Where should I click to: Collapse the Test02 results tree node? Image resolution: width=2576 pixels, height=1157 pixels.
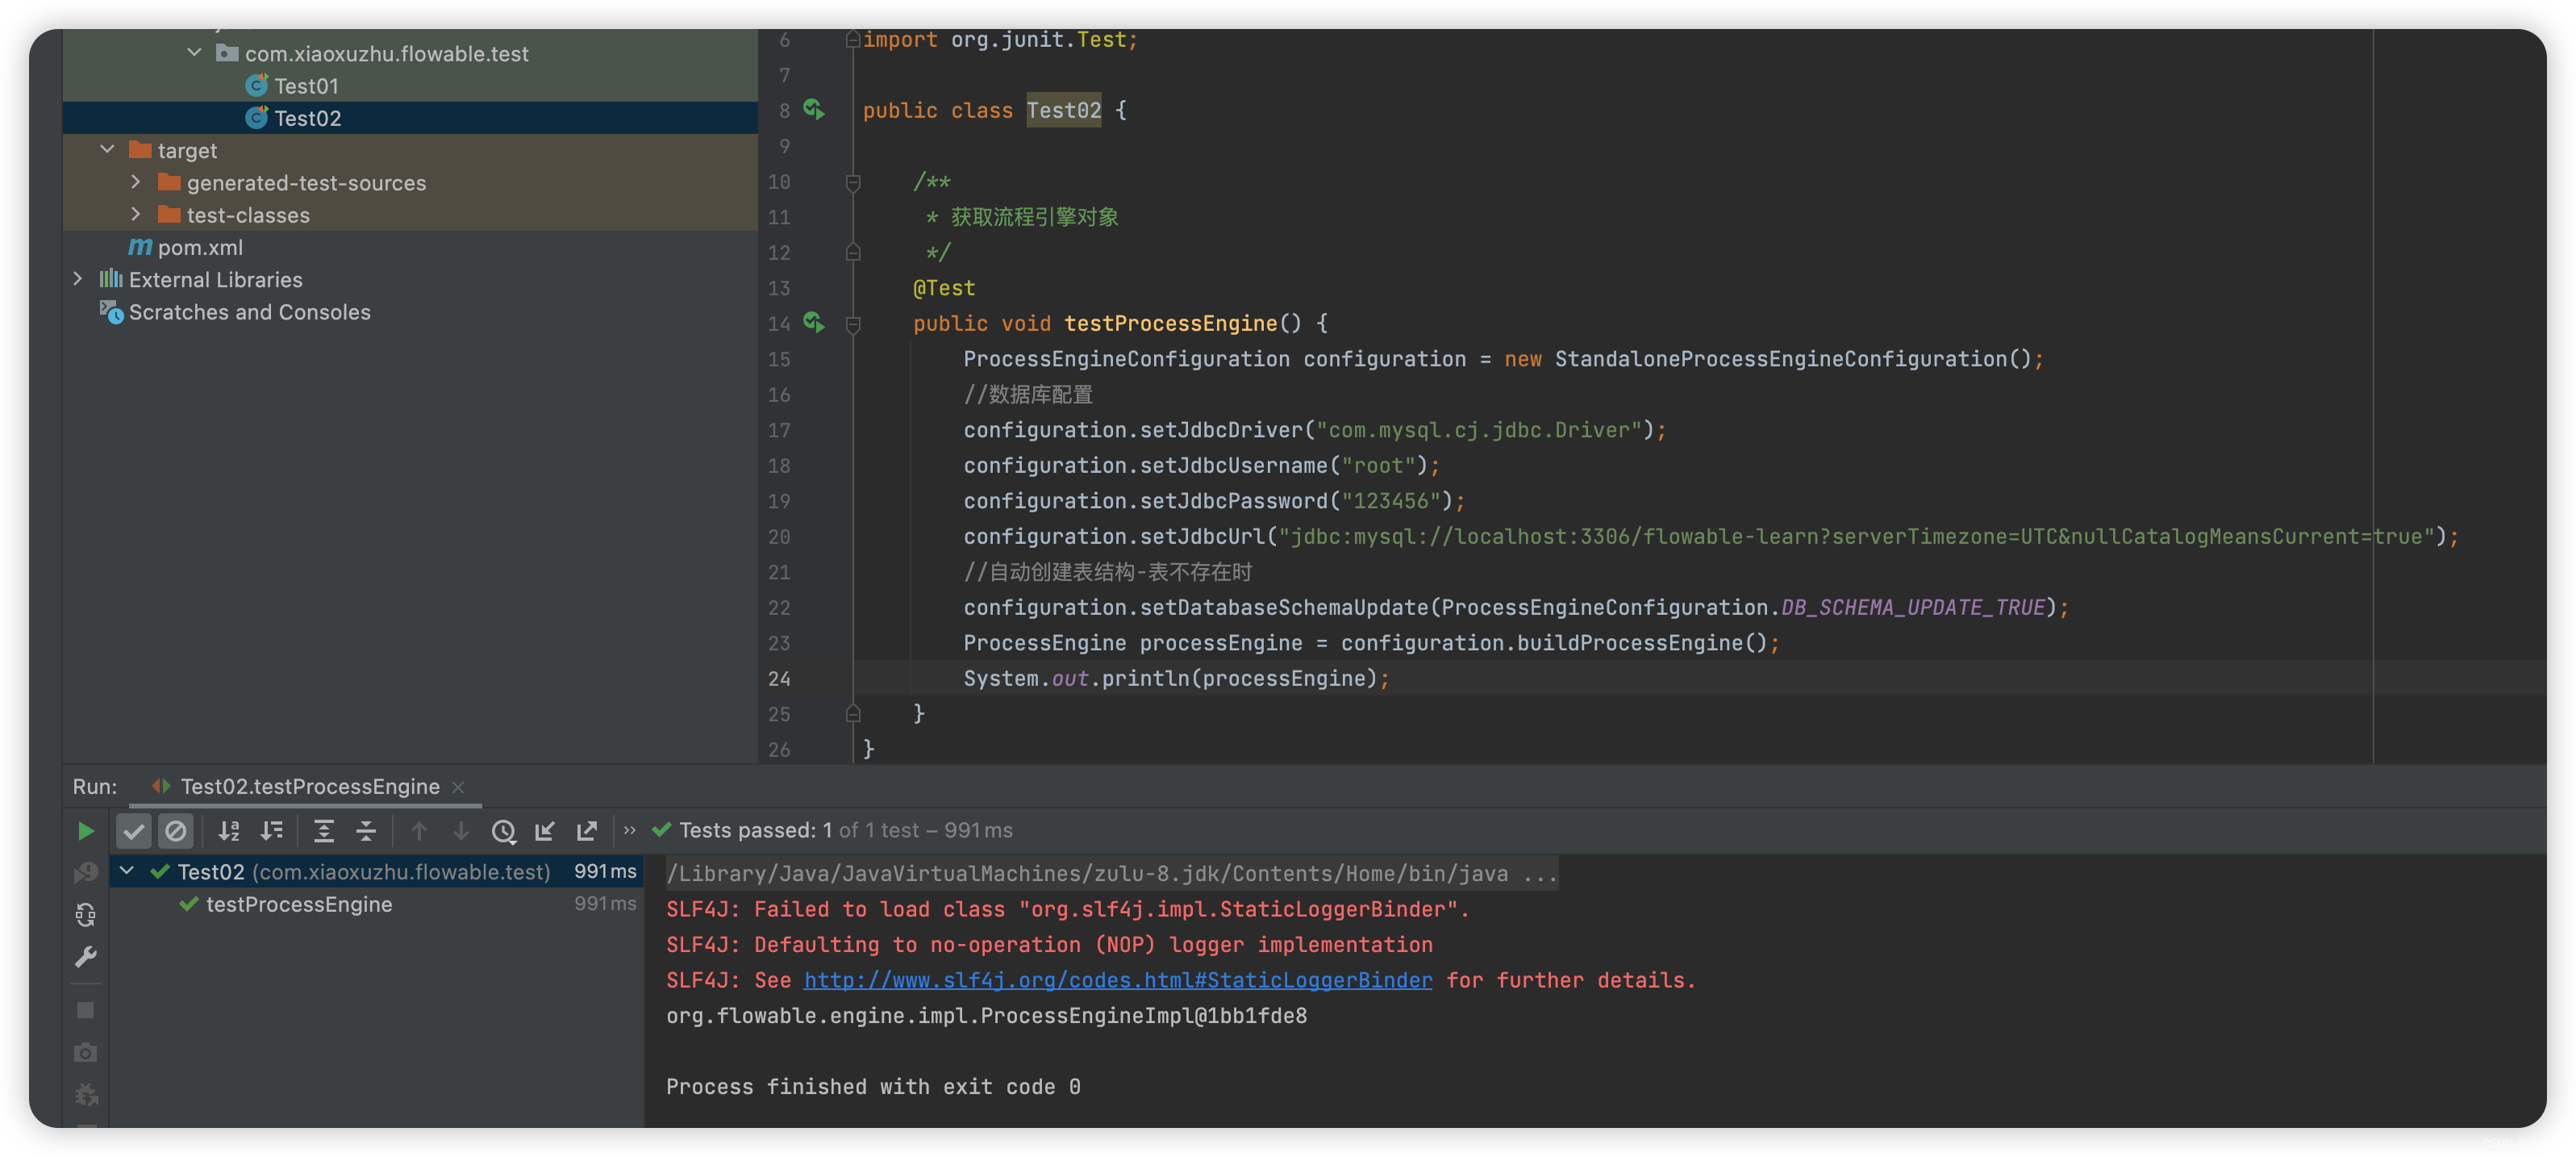click(x=127, y=871)
